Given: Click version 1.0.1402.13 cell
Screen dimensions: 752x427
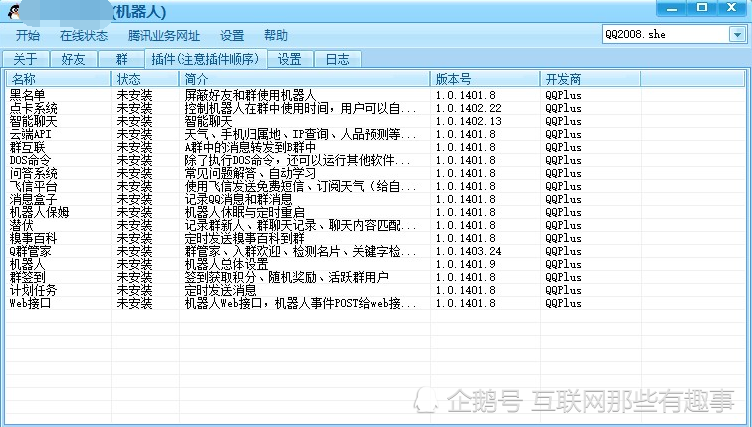Looking at the screenshot, I should 468,121.
